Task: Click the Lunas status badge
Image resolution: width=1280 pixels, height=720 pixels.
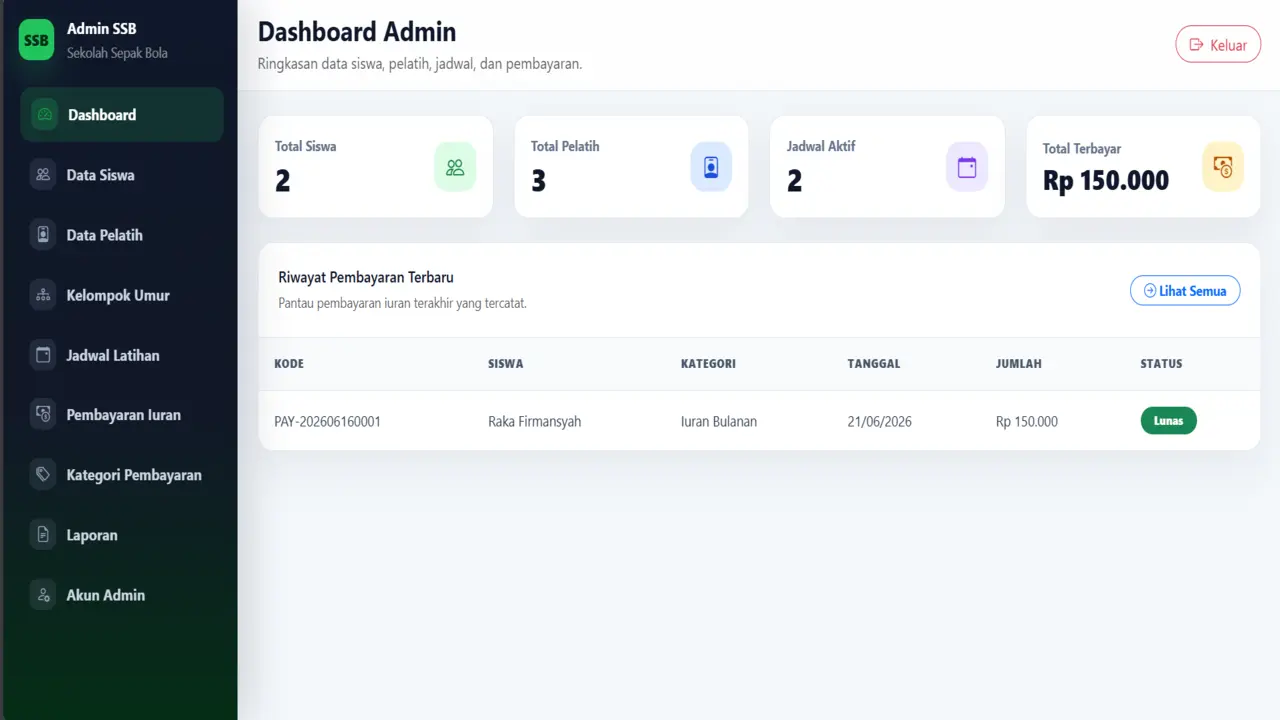Action: click(1168, 421)
